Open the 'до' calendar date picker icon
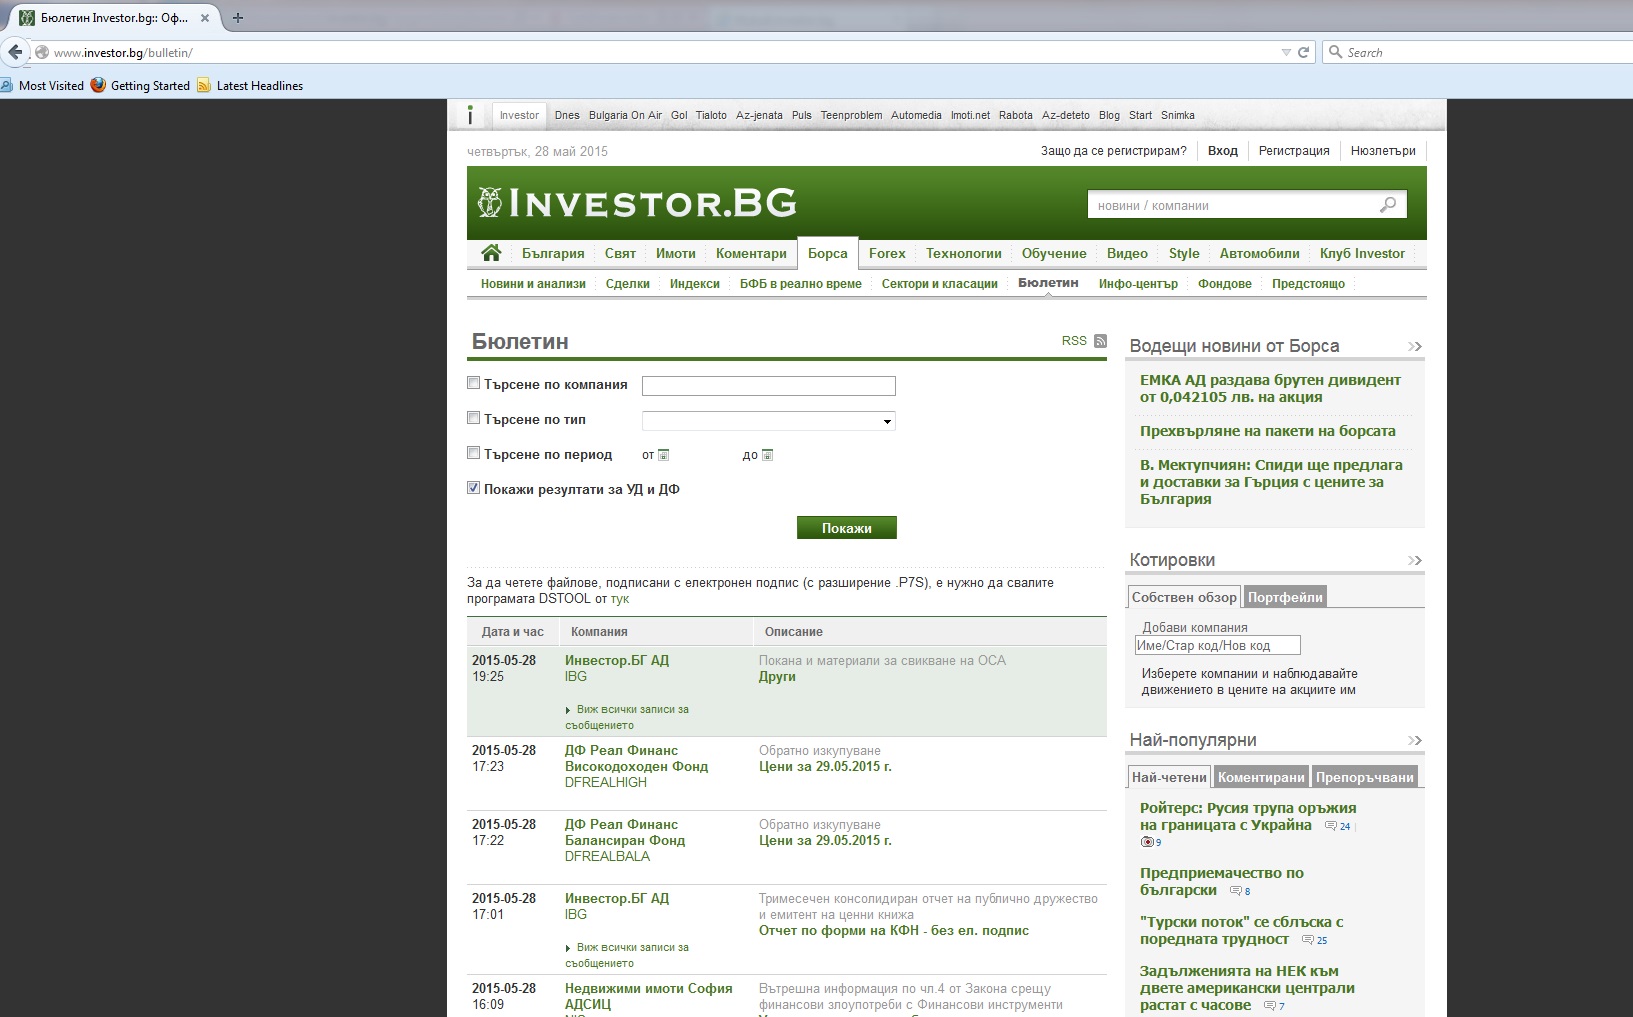The width and height of the screenshot is (1633, 1017). [768, 455]
